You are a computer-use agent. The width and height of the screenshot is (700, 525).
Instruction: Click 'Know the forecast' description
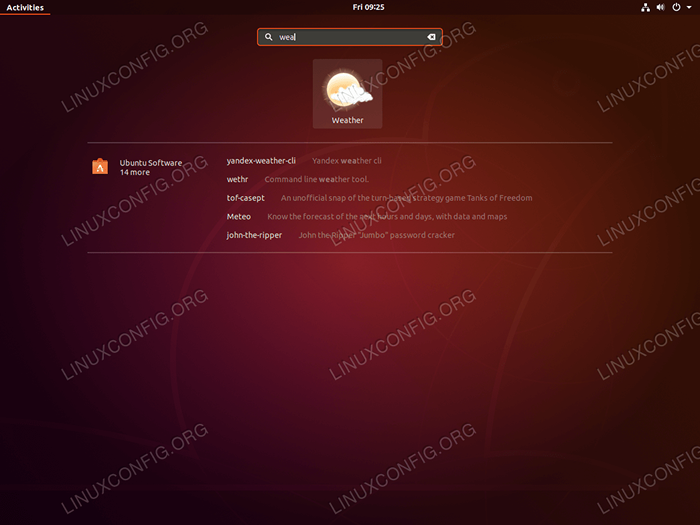387,217
